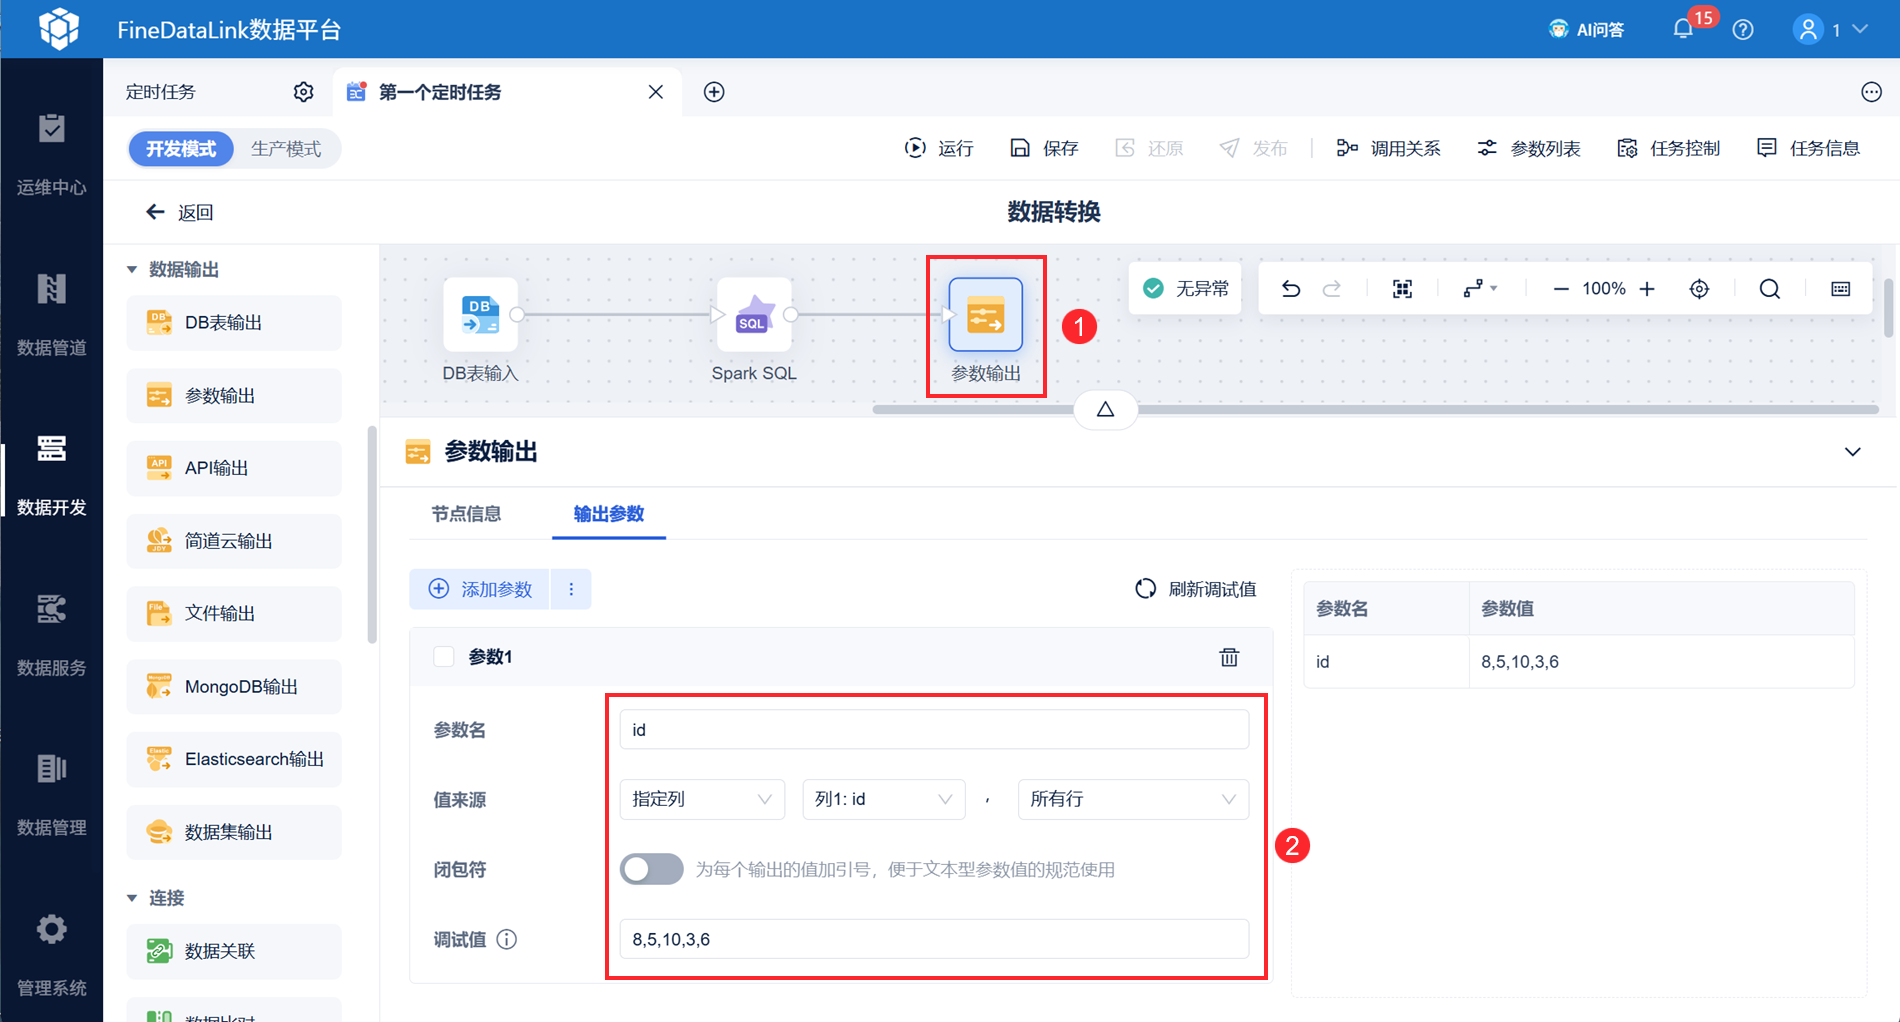Switch to the 输出参数 tab
The width and height of the screenshot is (1900, 1022).
point(609,514)
